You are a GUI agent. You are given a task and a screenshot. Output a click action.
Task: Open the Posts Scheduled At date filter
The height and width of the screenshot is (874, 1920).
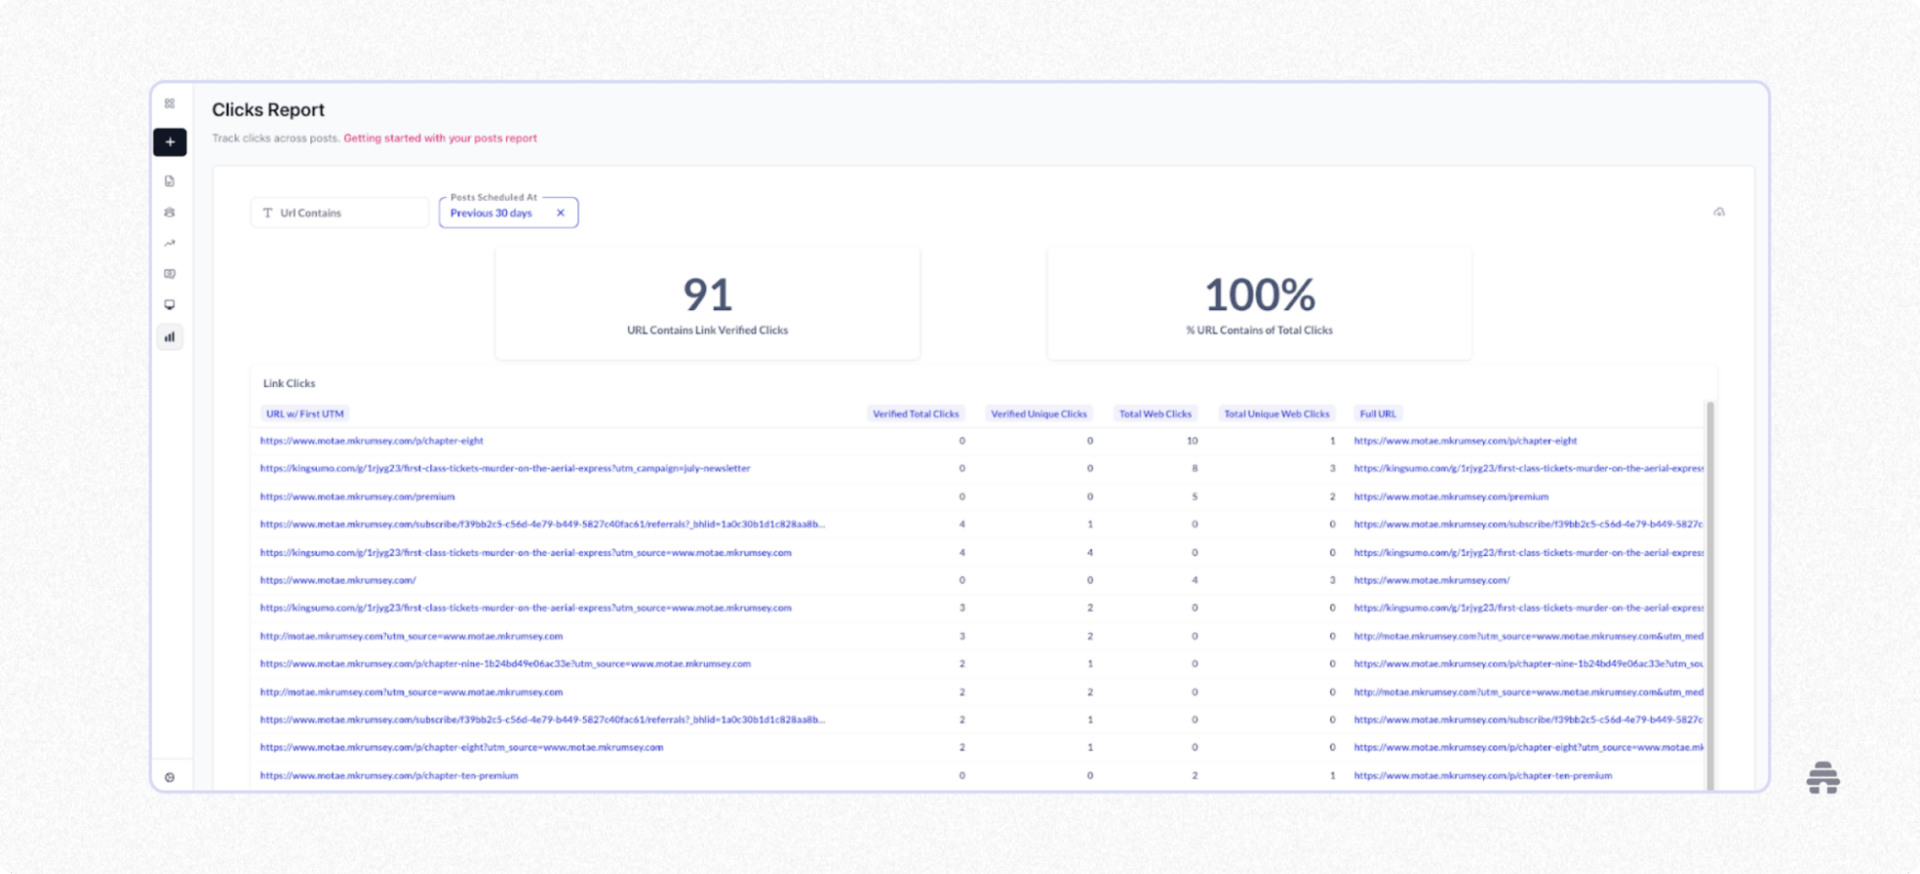tap(509, 212)
